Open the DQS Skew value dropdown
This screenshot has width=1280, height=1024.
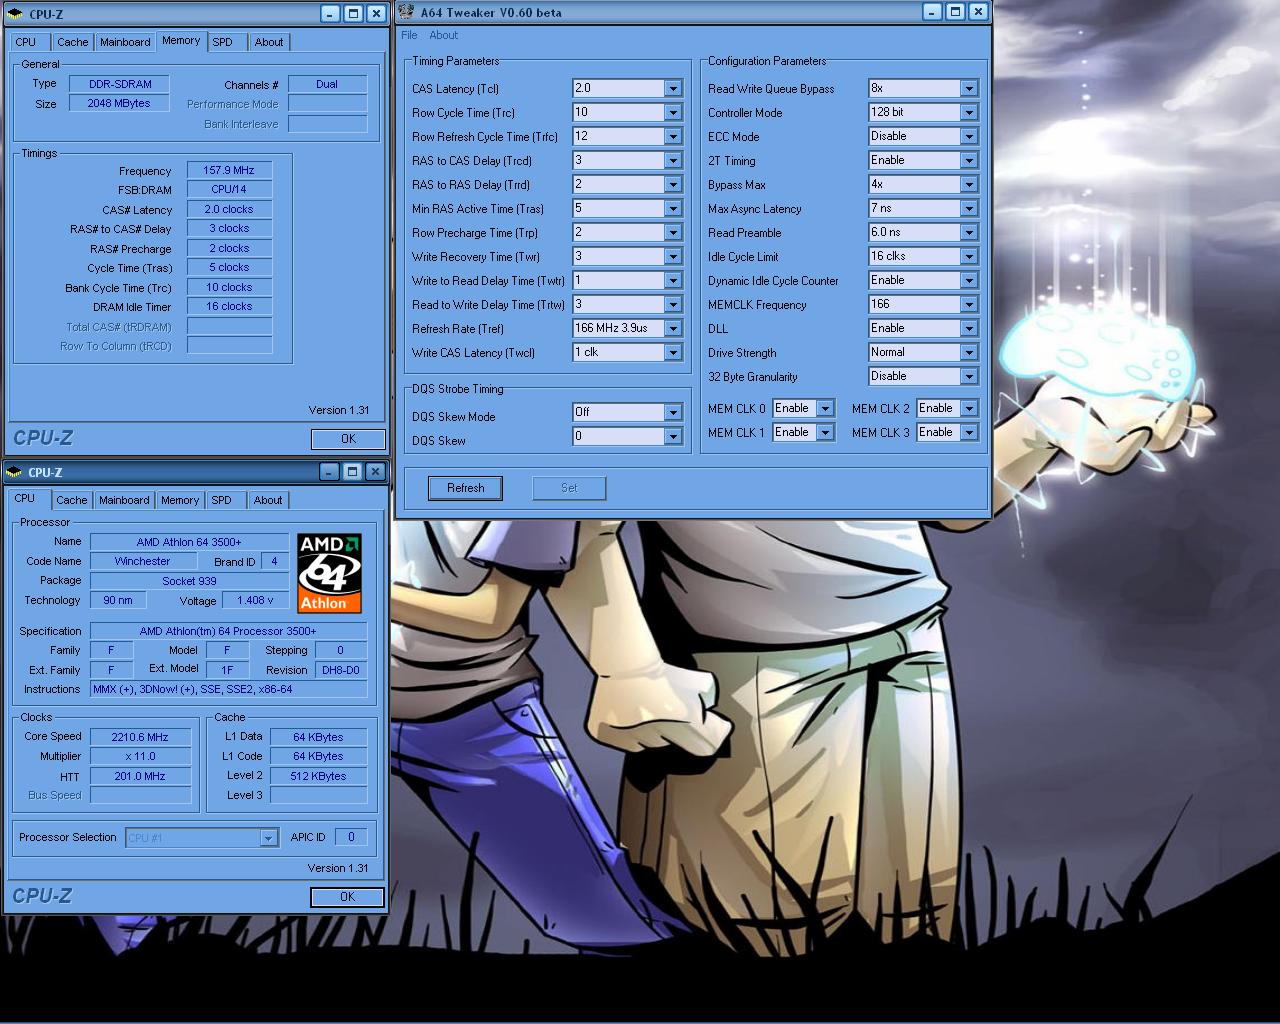pos(673,436)
